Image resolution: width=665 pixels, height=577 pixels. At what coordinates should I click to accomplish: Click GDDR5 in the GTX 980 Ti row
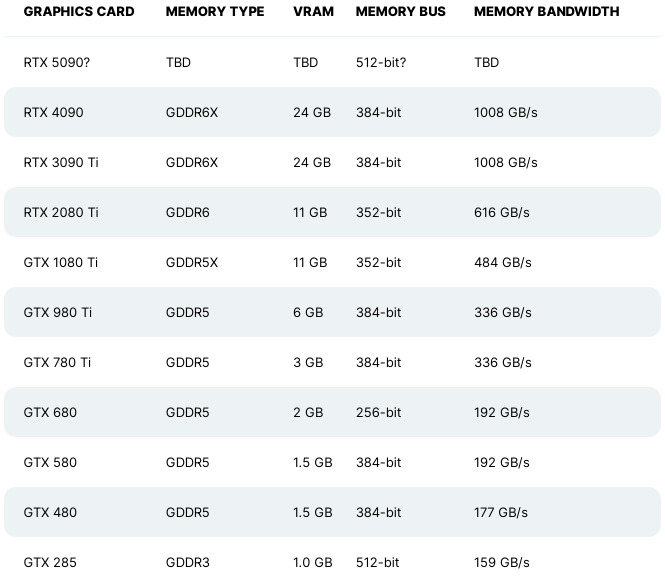pos(187,312)
